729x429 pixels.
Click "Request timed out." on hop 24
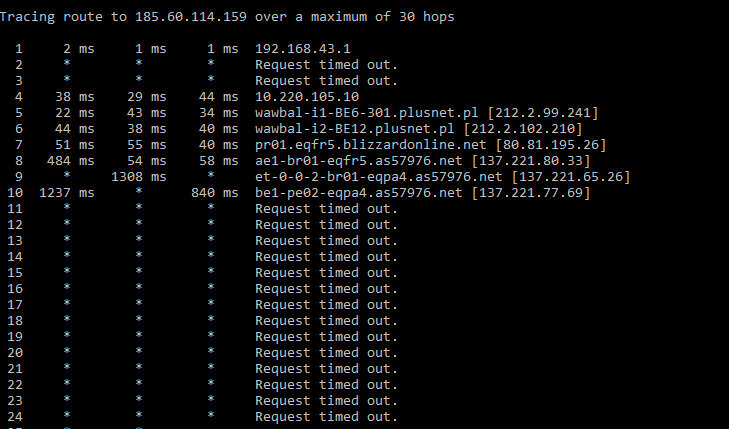(x=327, y=416)
